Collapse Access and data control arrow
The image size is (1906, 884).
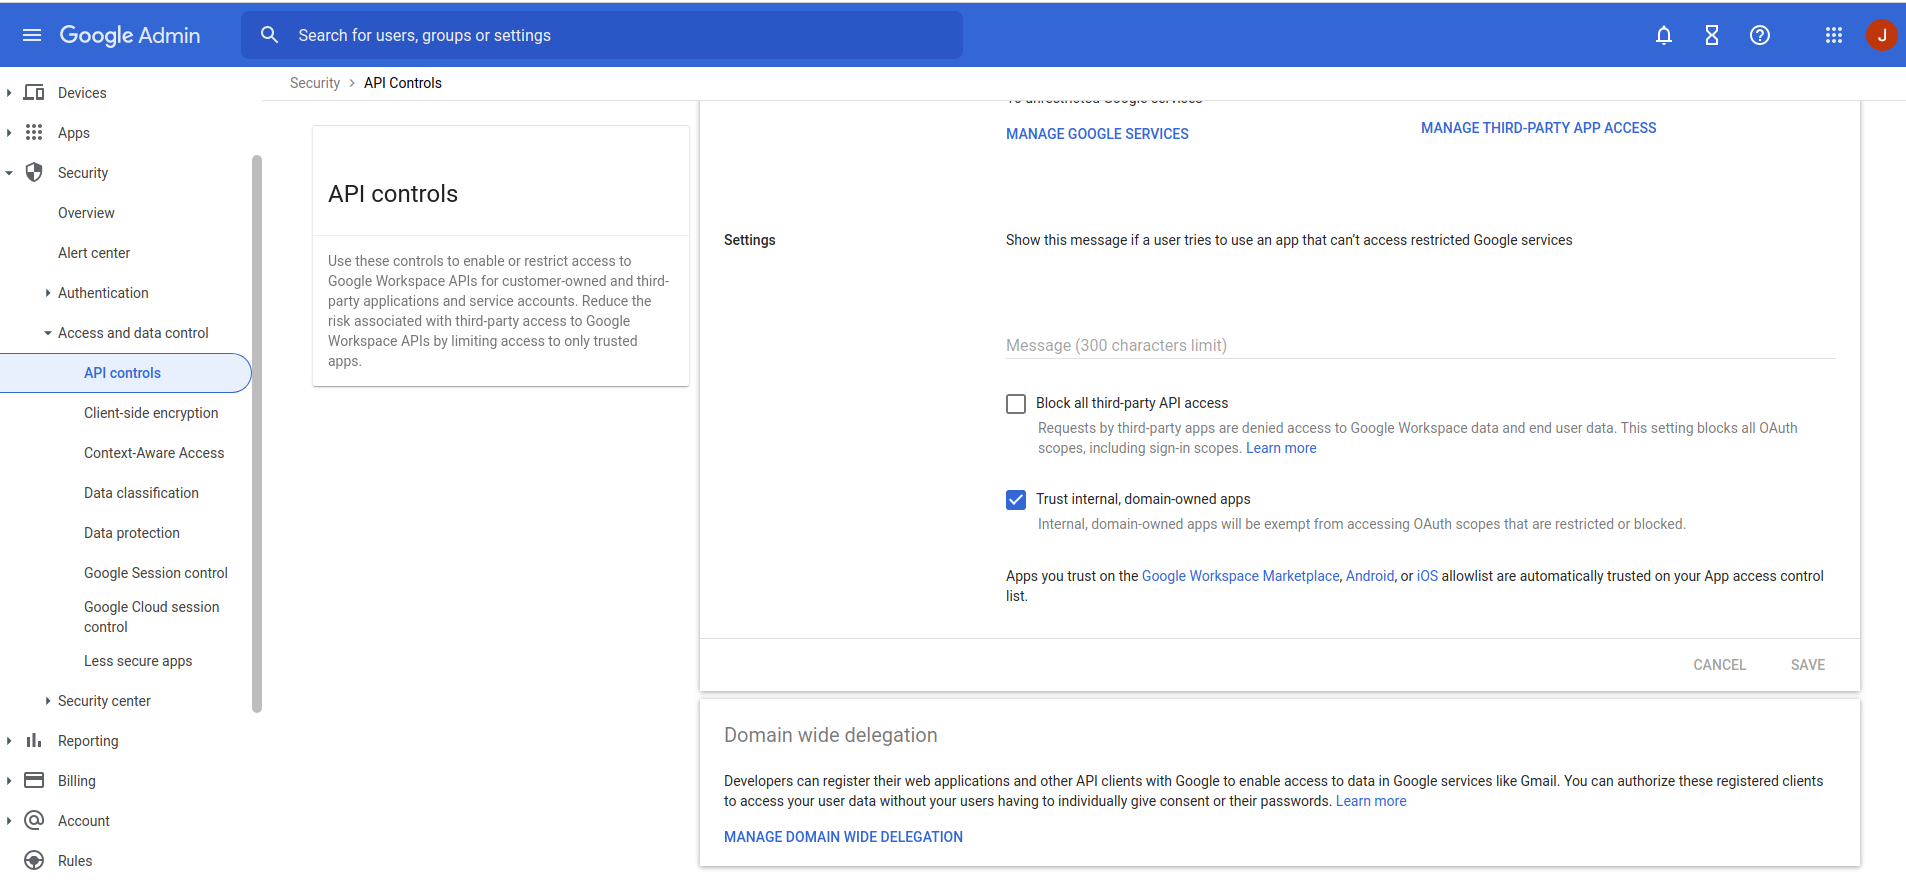coord(47,333)
